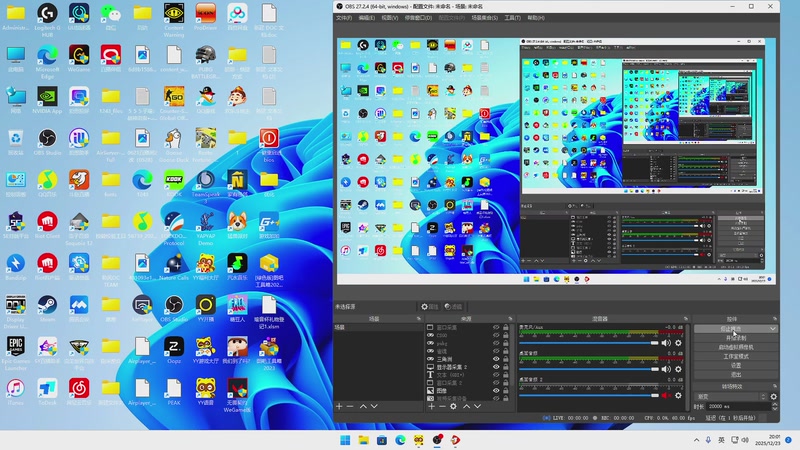Click 麦克风/Aux volume slider
This screenshot has width=800, height=450.
pos(589,343)
